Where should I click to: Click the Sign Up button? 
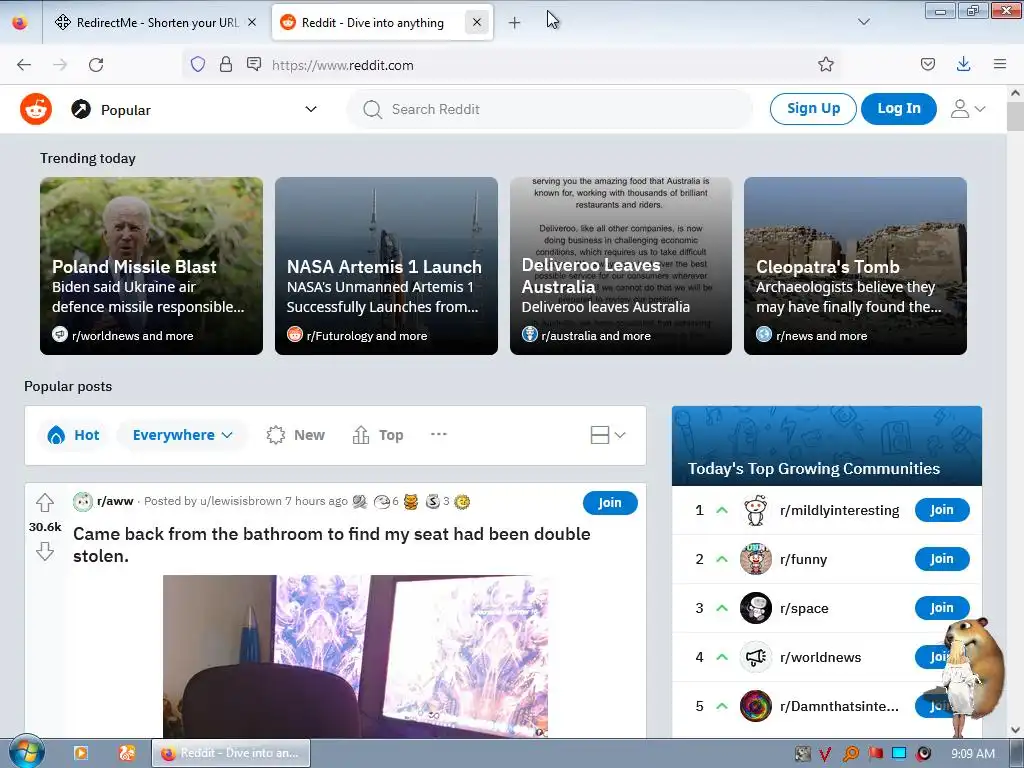coord(813,108)
